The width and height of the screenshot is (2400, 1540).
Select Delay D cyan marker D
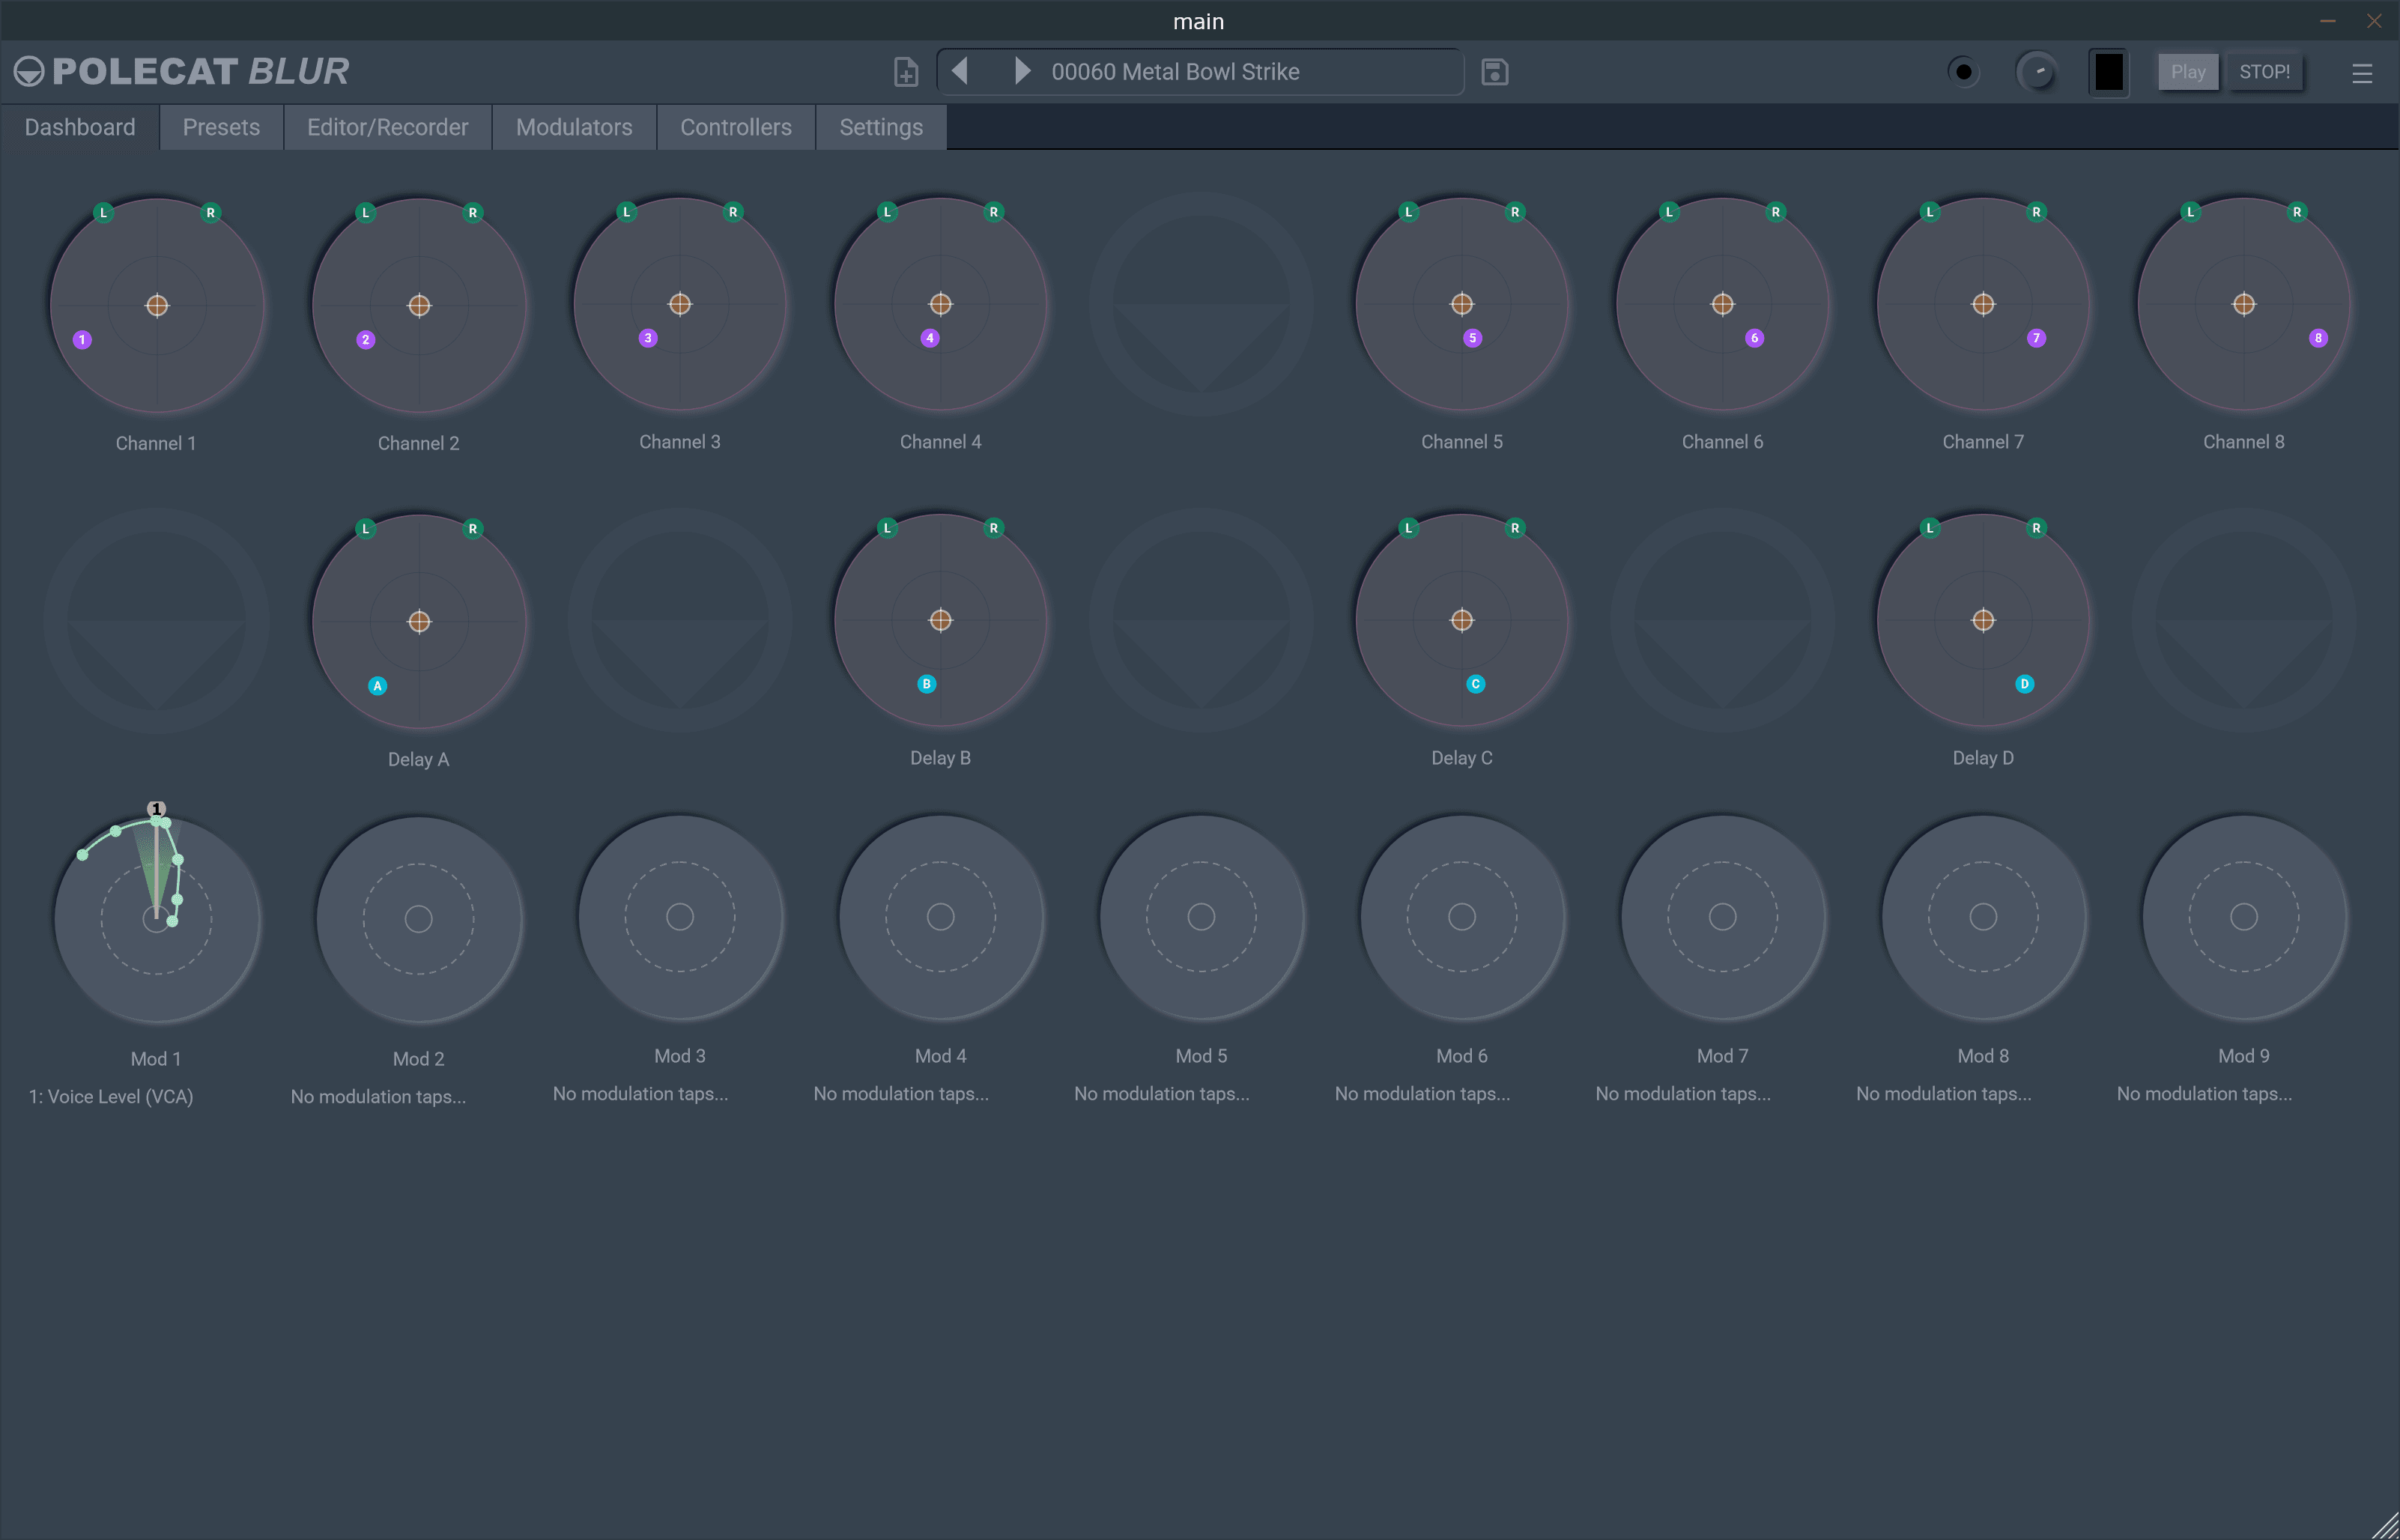[2024, 684]
